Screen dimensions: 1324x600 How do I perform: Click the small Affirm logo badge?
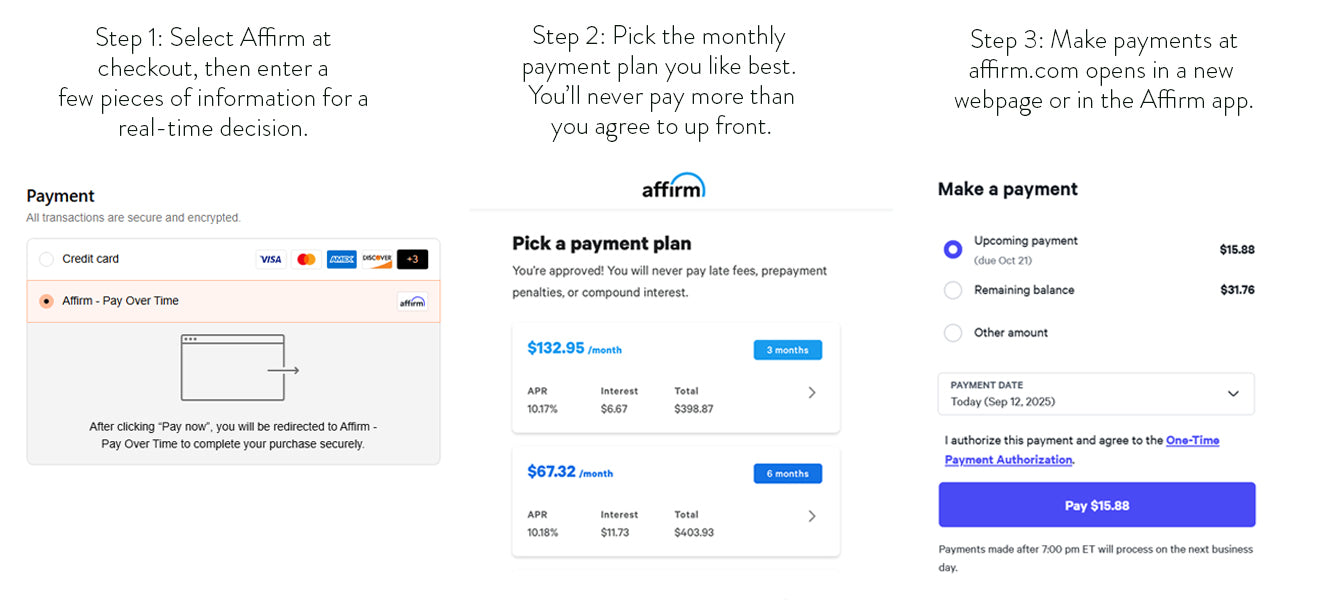(x=412, y=302)
